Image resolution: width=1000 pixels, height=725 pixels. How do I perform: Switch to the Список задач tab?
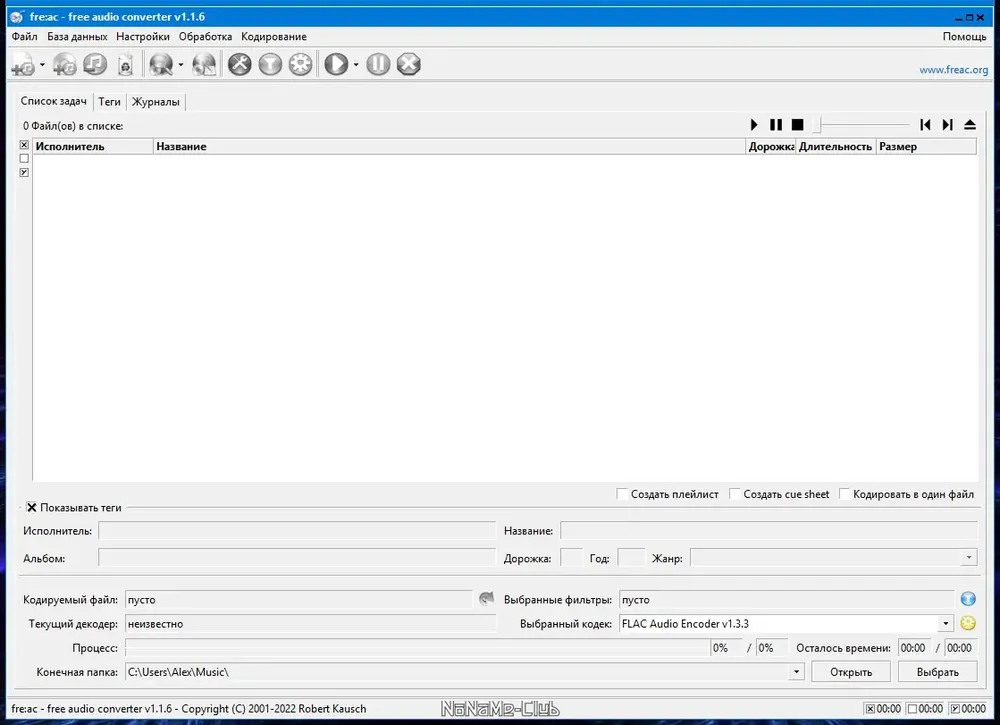[x=54, y=101]
